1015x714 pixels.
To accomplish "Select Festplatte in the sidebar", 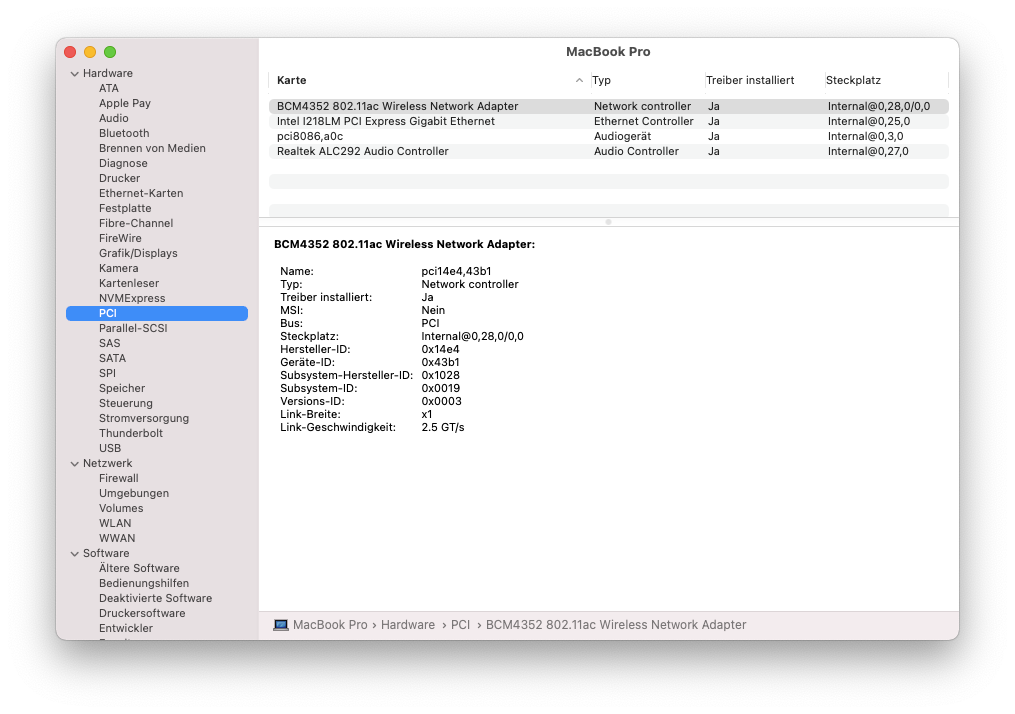I will pyautogui.click(x=125, y=208).
